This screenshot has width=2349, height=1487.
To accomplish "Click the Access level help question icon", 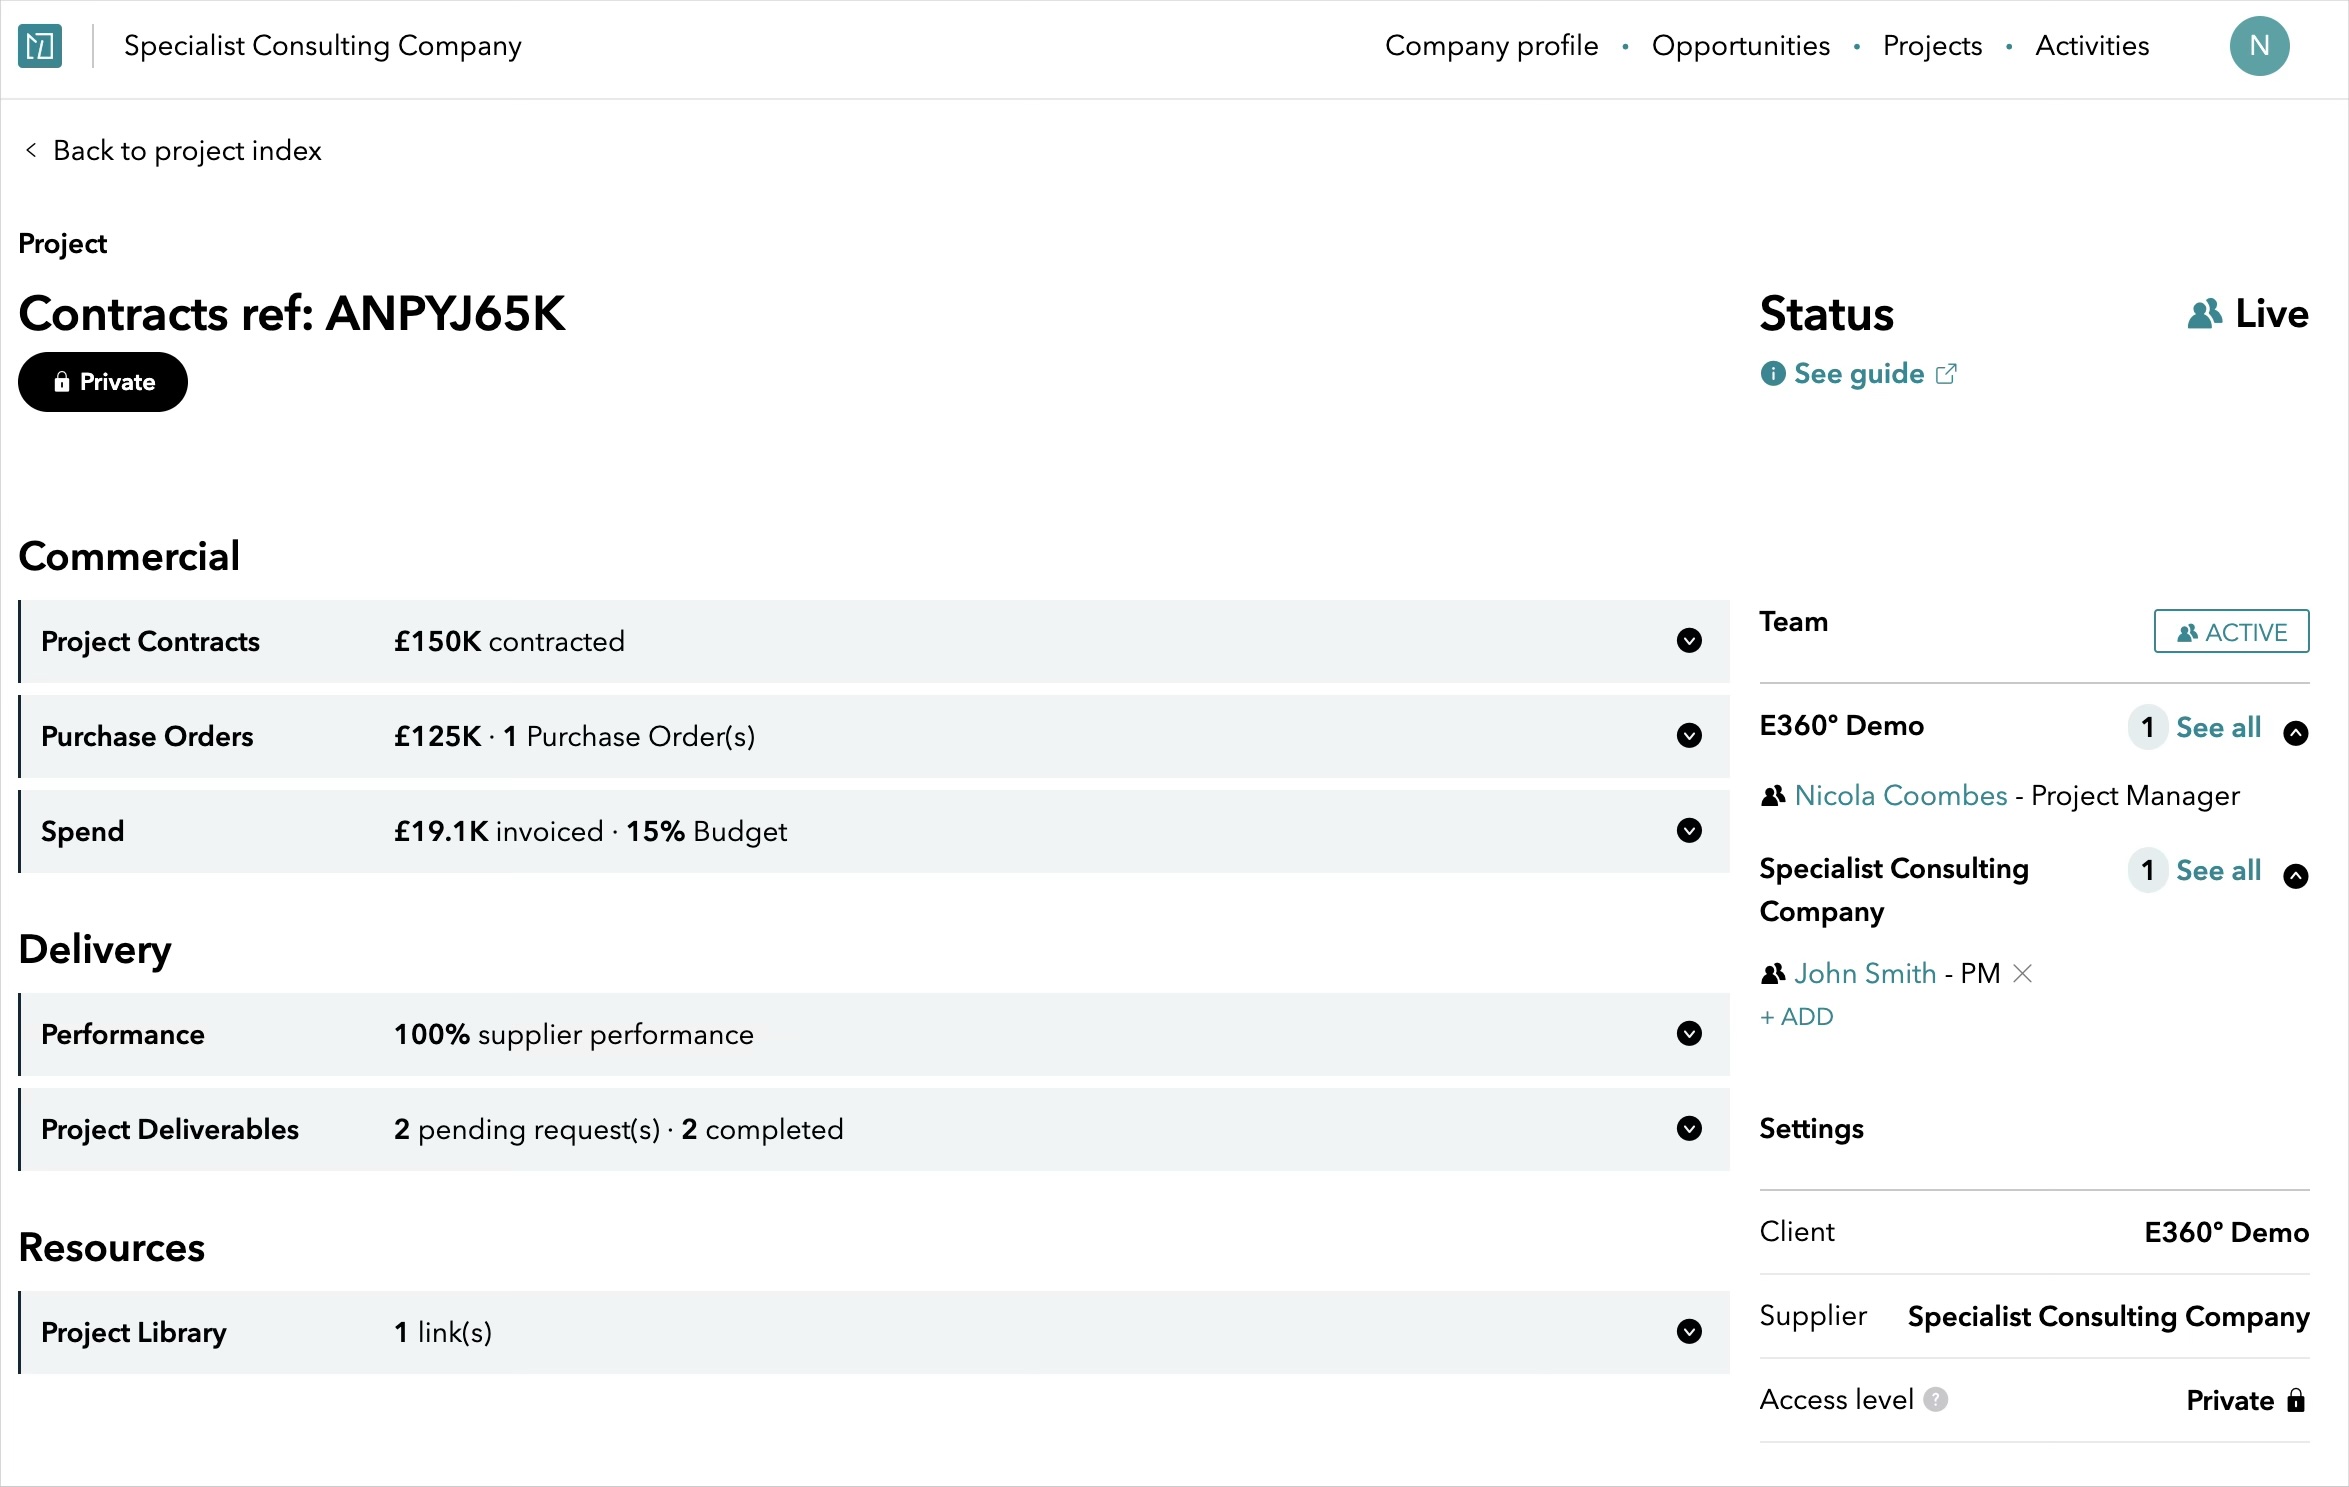I will pyautogui.click(x=1935, y=1399).
